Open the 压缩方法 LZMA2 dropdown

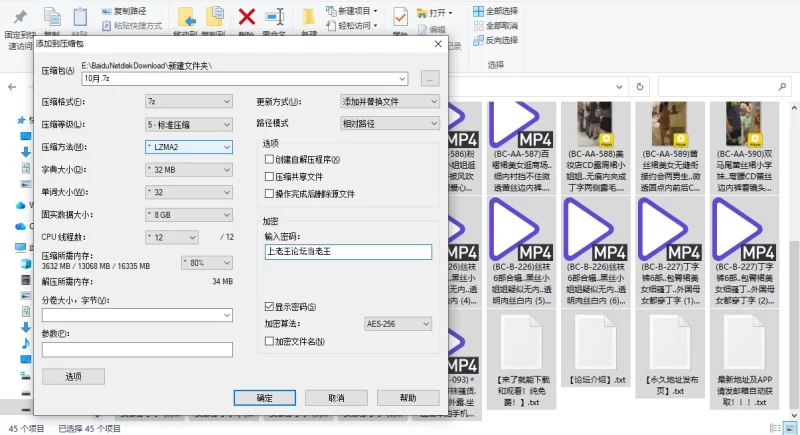tap(189, 146)
